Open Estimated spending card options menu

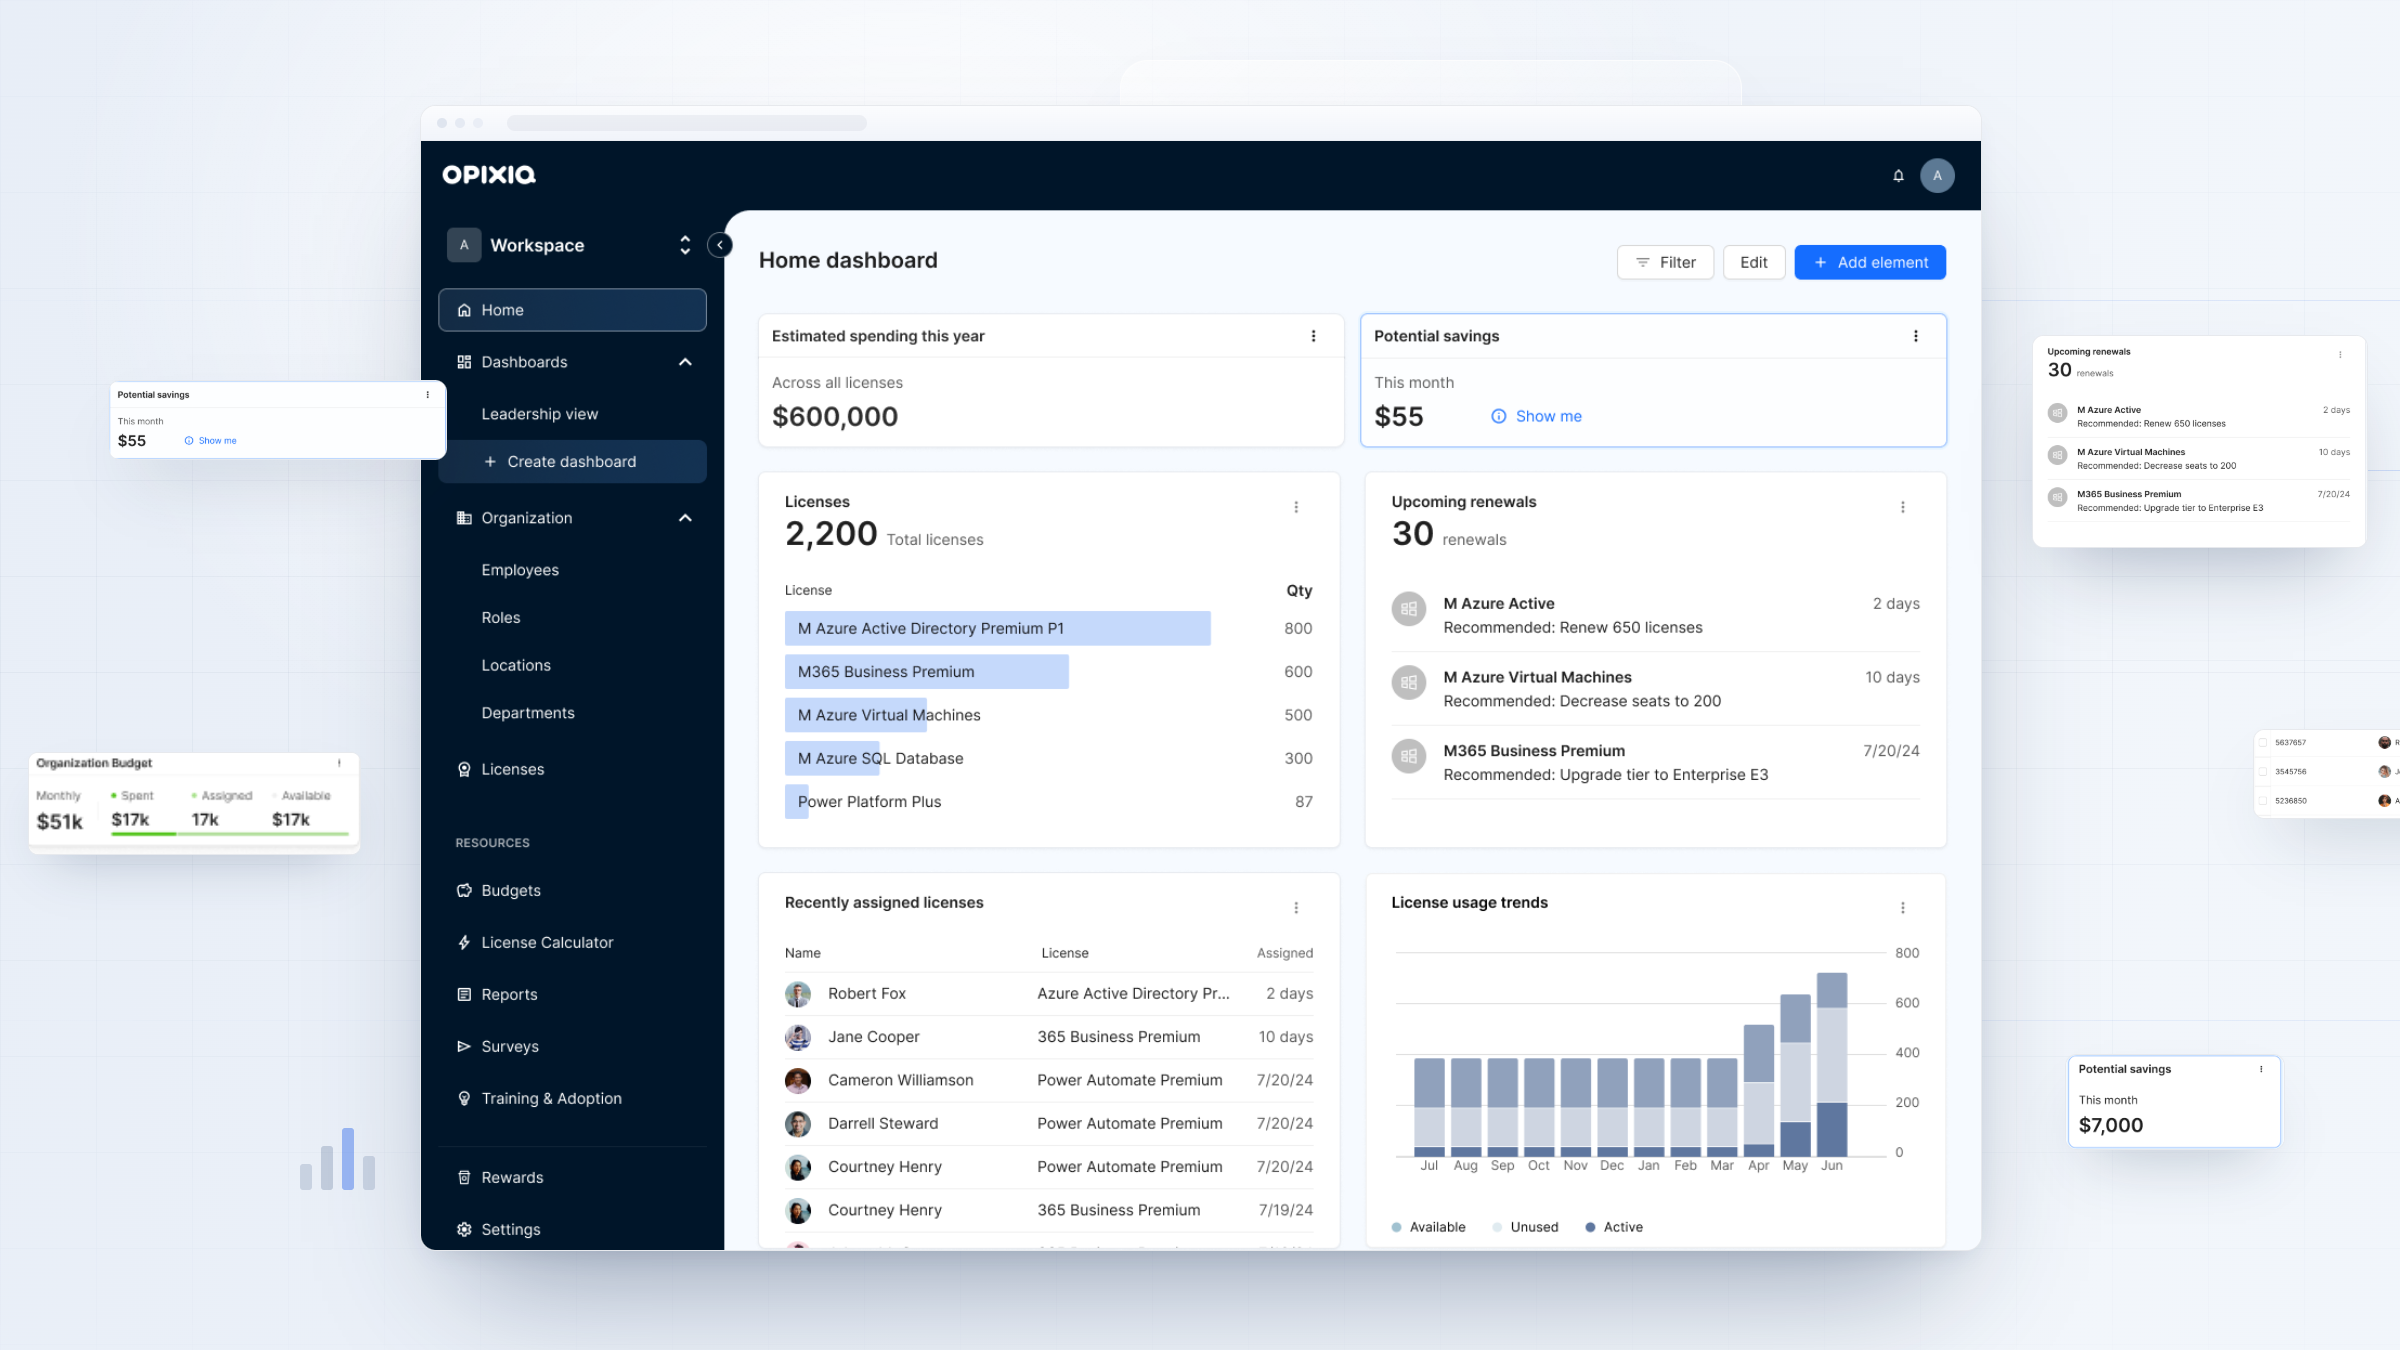[x=1314, y=336]
